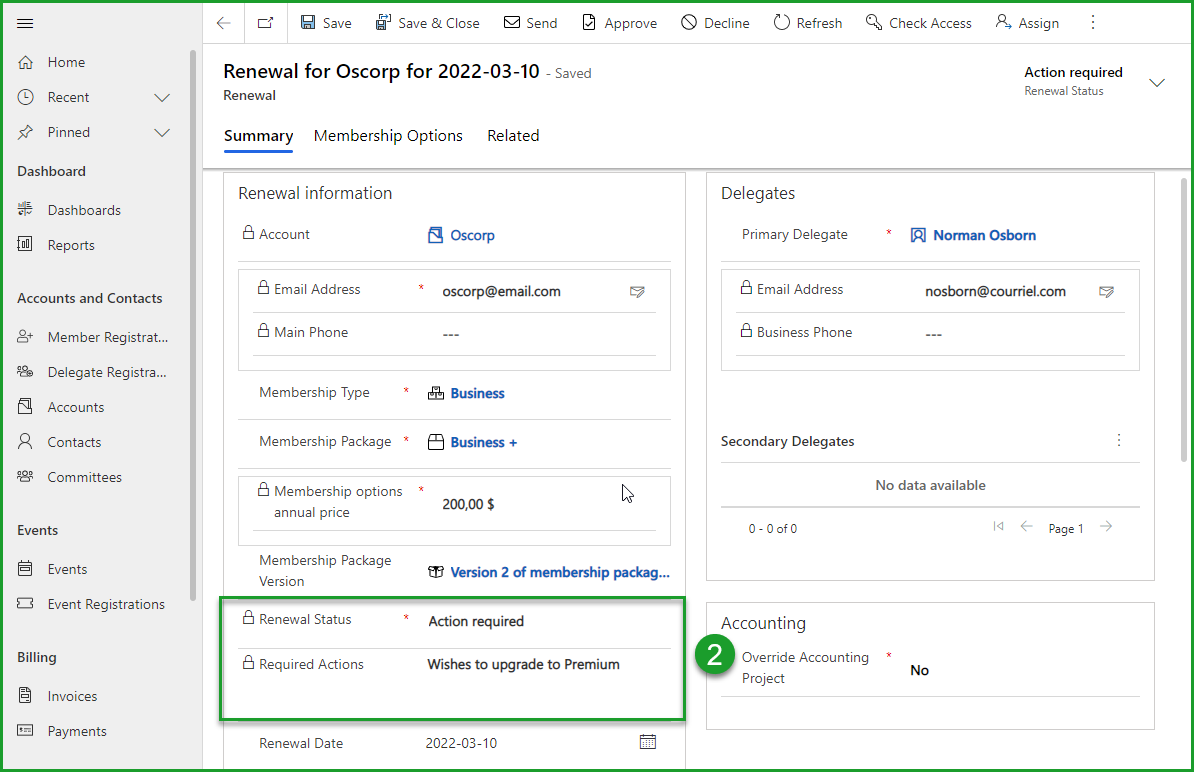Click the email icon next to nosborn@courriel.com
Screen dimensions: 1194x772
[1106, 292]
